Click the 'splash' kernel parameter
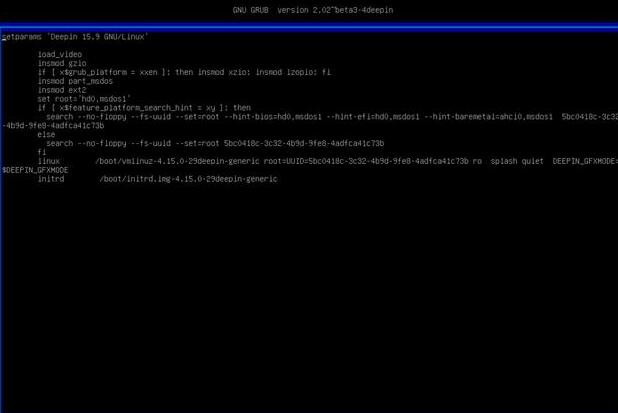Viewport: 618px width, 413px height. click(503, 161)
